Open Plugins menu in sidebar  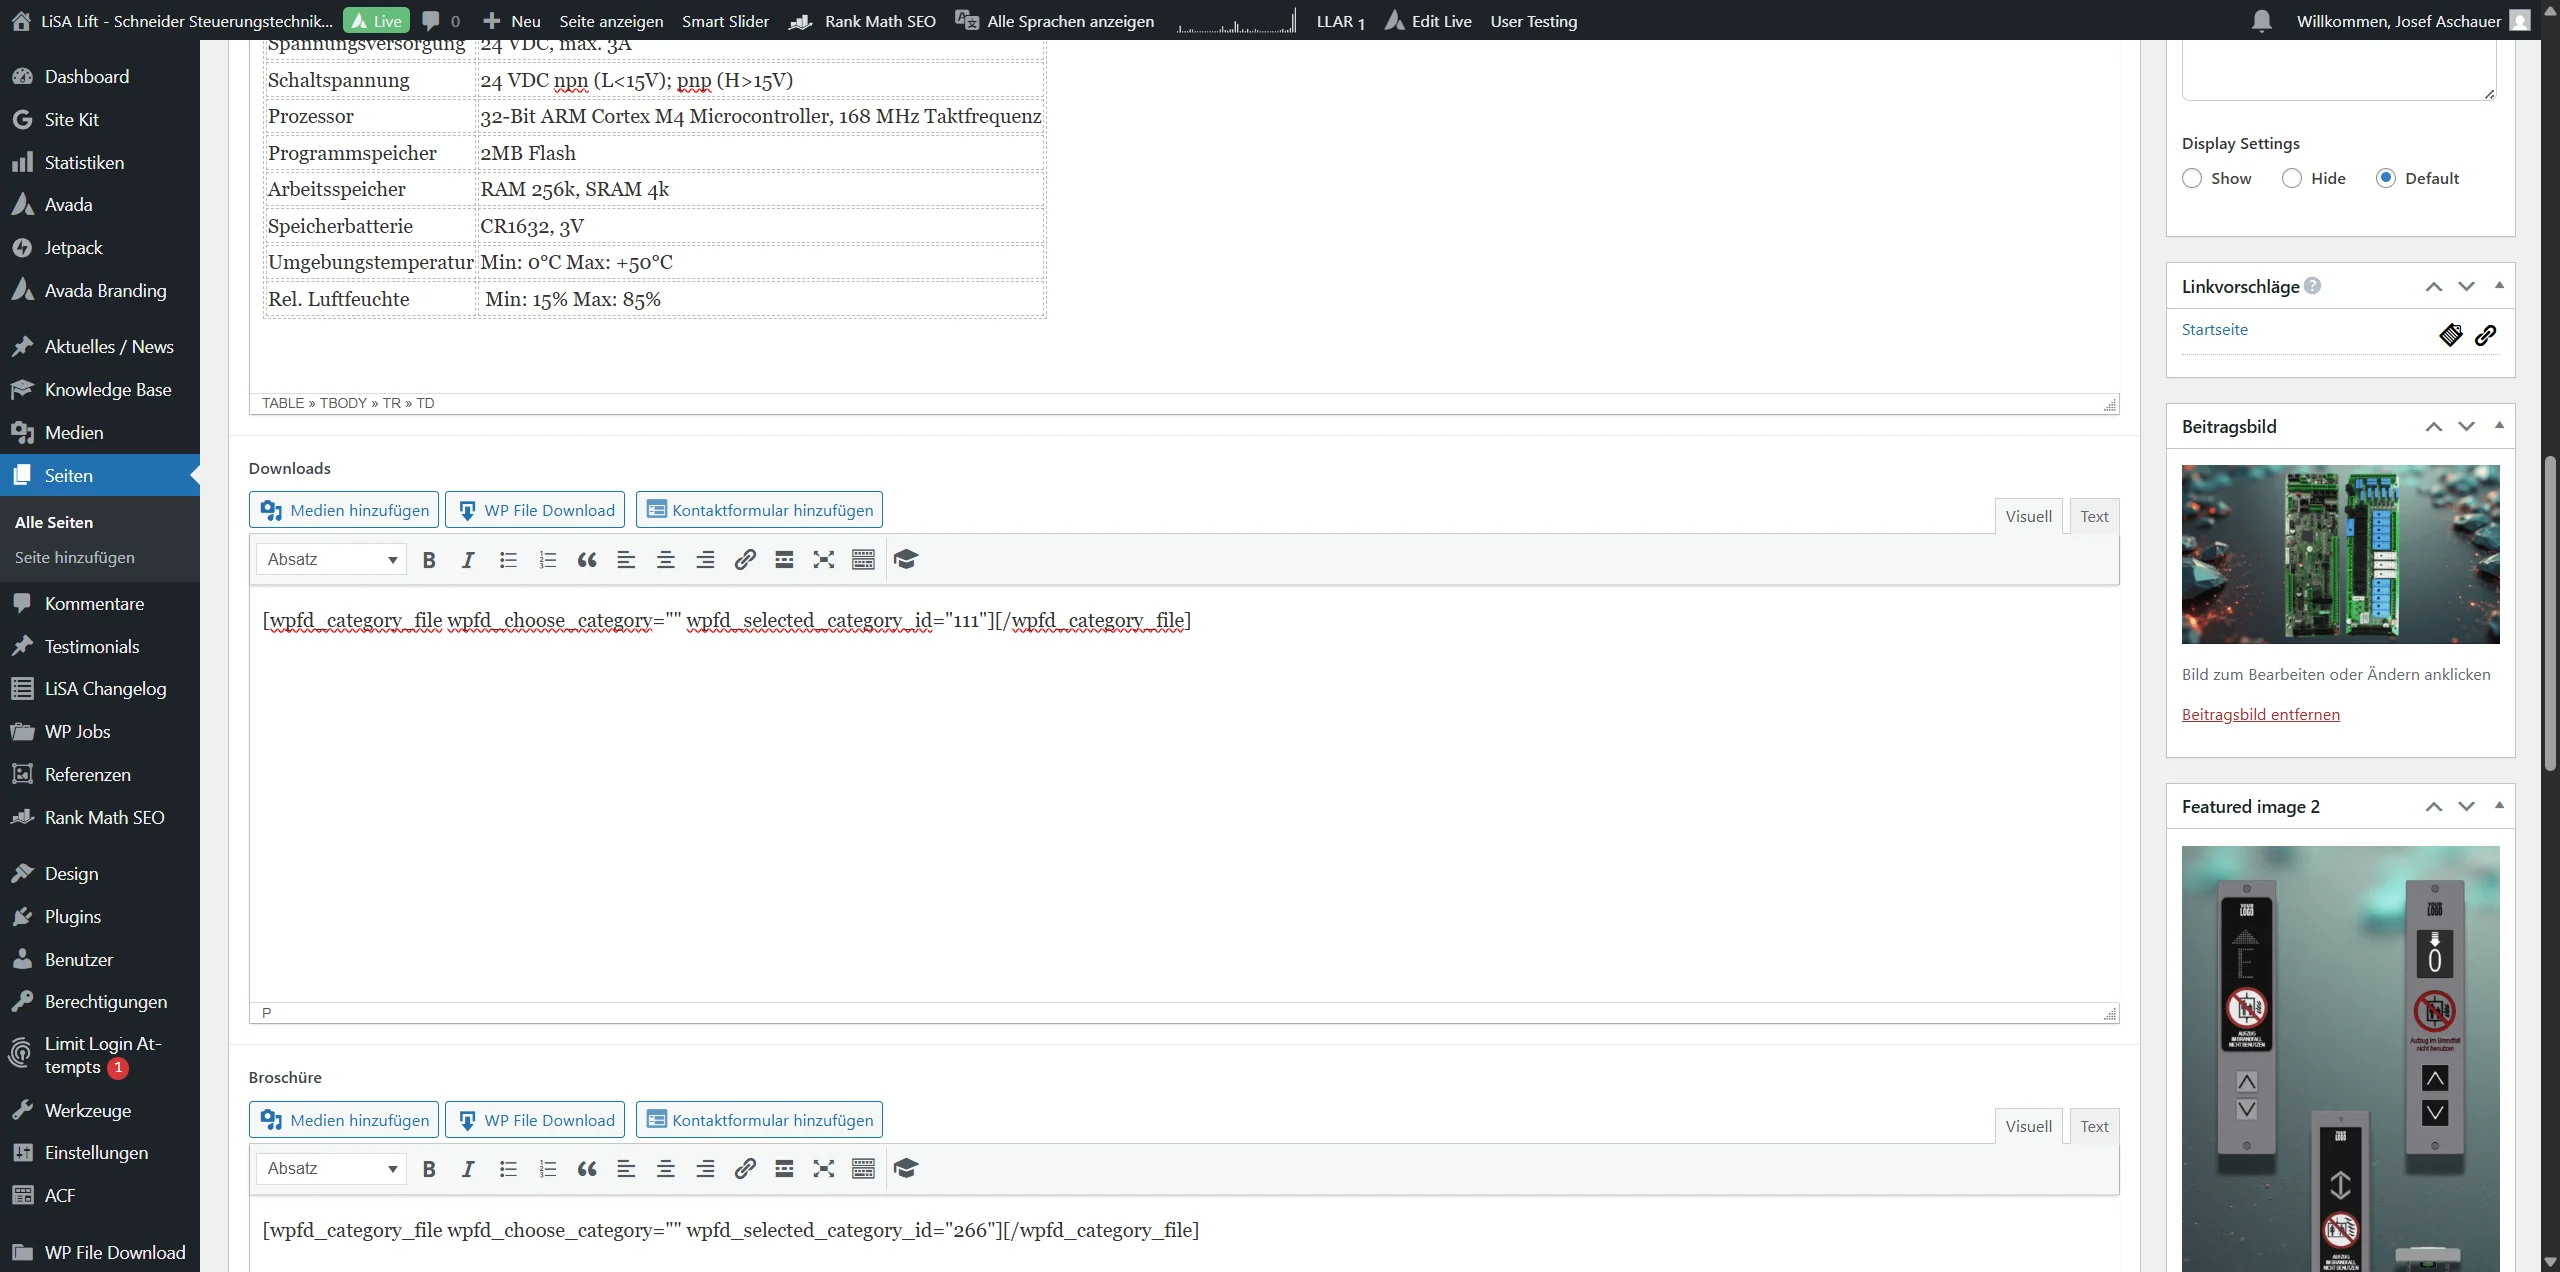click(x=72, y=916)
